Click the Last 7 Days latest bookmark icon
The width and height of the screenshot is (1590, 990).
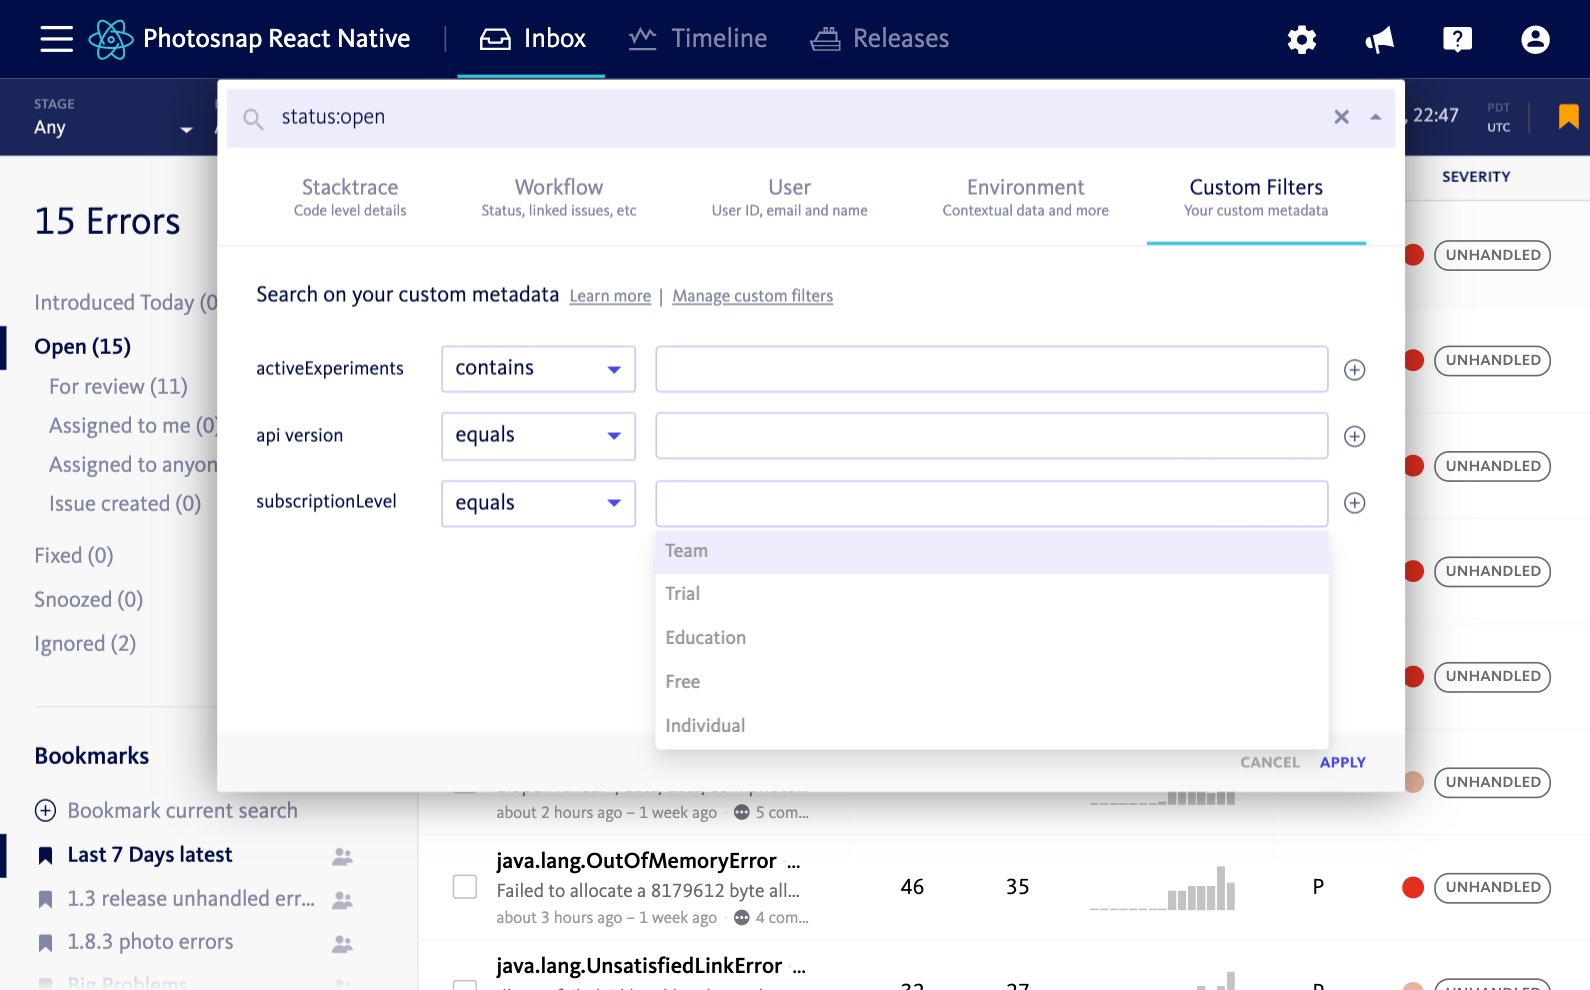[45, 855]
